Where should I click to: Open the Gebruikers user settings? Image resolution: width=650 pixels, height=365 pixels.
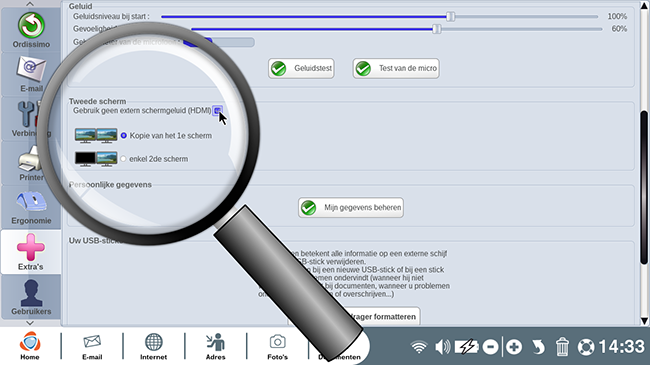[31, 297]
